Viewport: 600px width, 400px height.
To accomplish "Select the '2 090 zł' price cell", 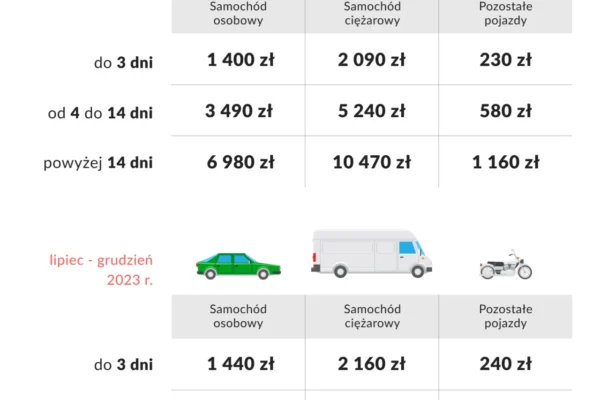I will 372,60.
